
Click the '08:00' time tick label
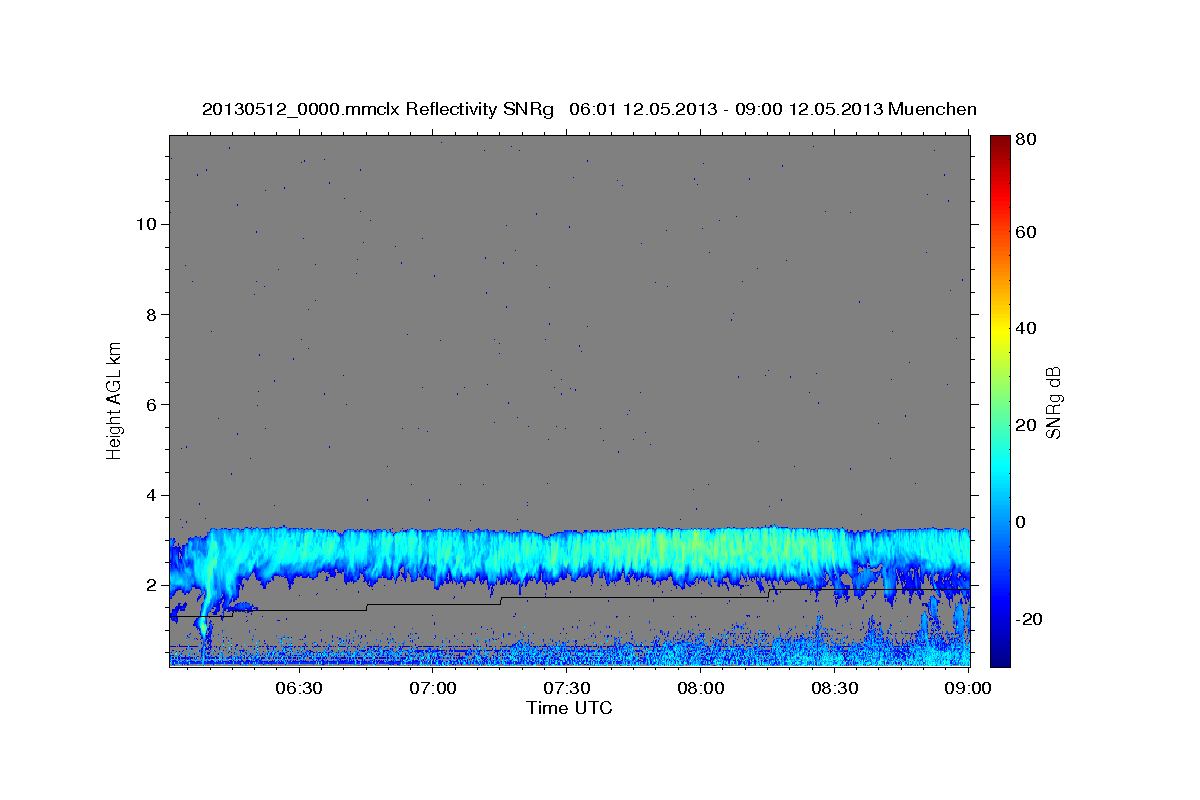pos(701,688)
